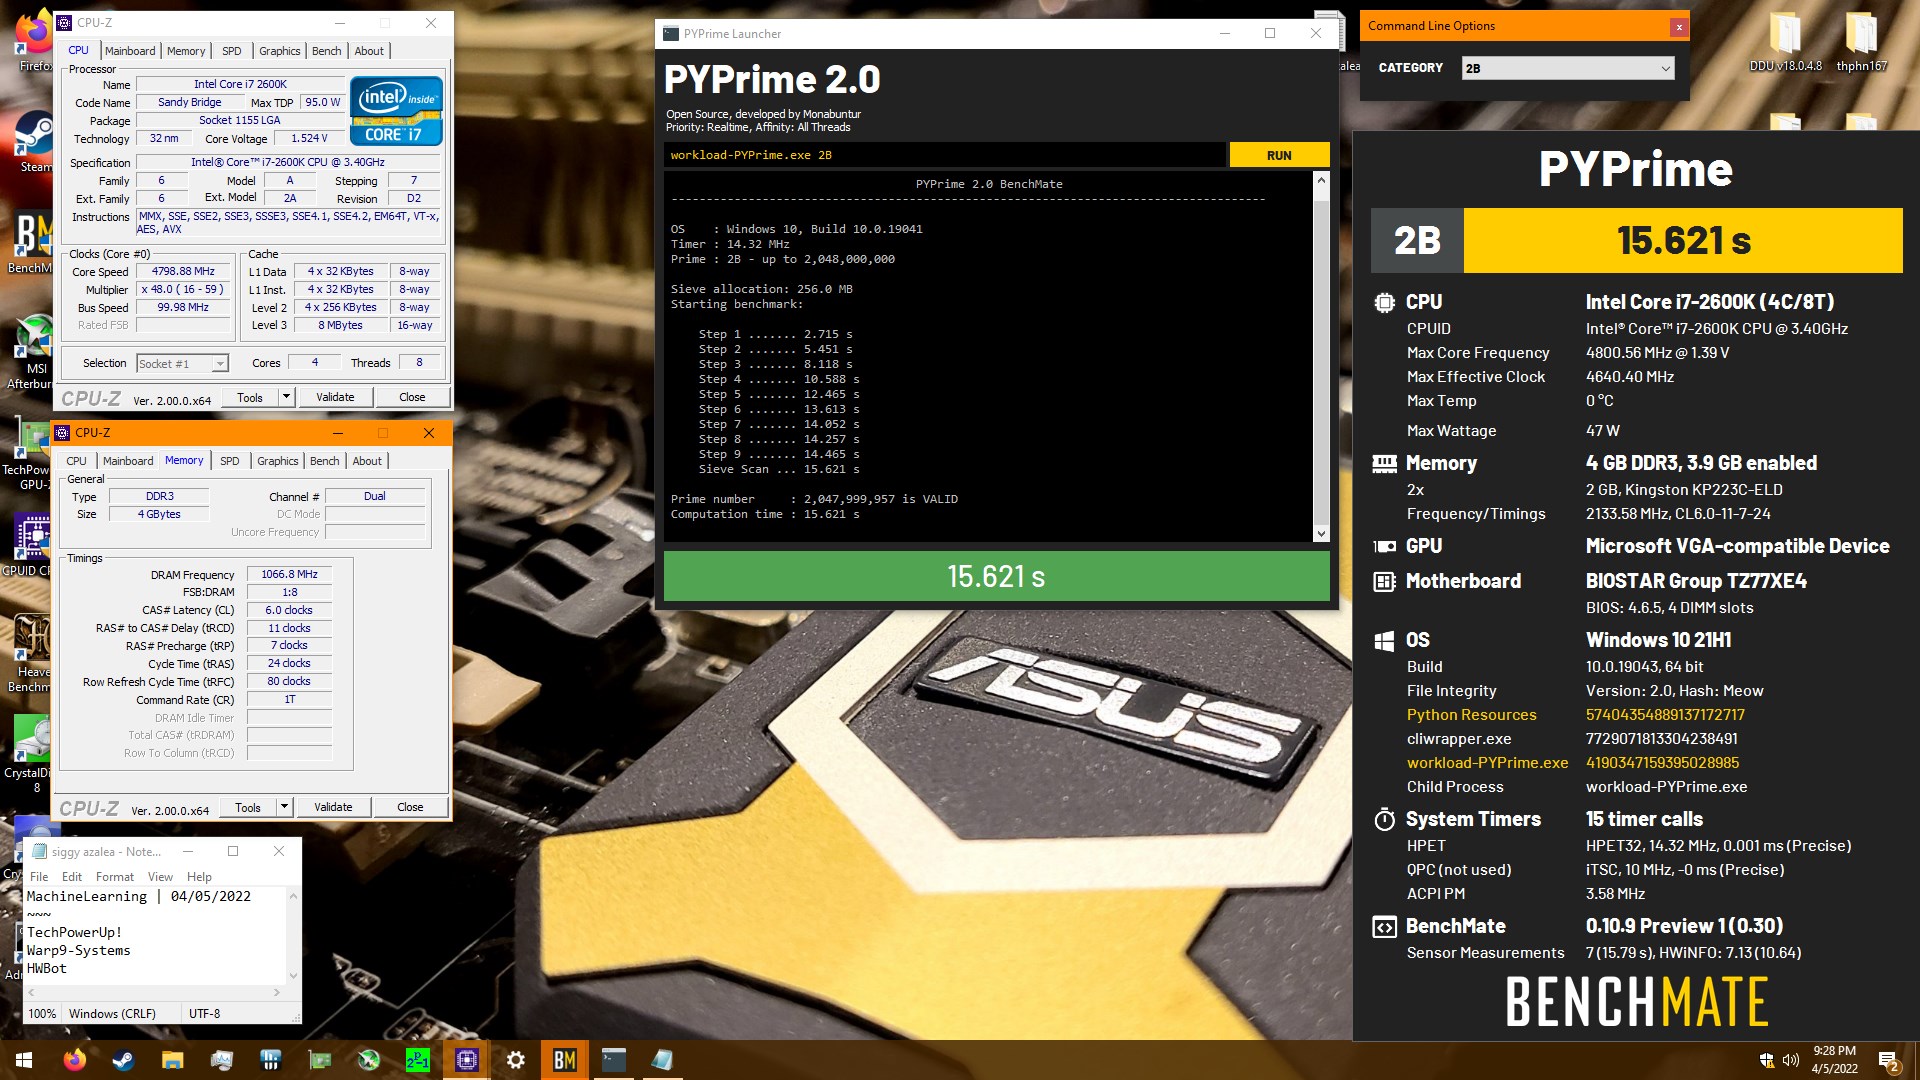The height and width of the screenshot is (1080, 1920).
Task: Switch to CPU-Z from the taskbar
Action: coord(466,1060)
